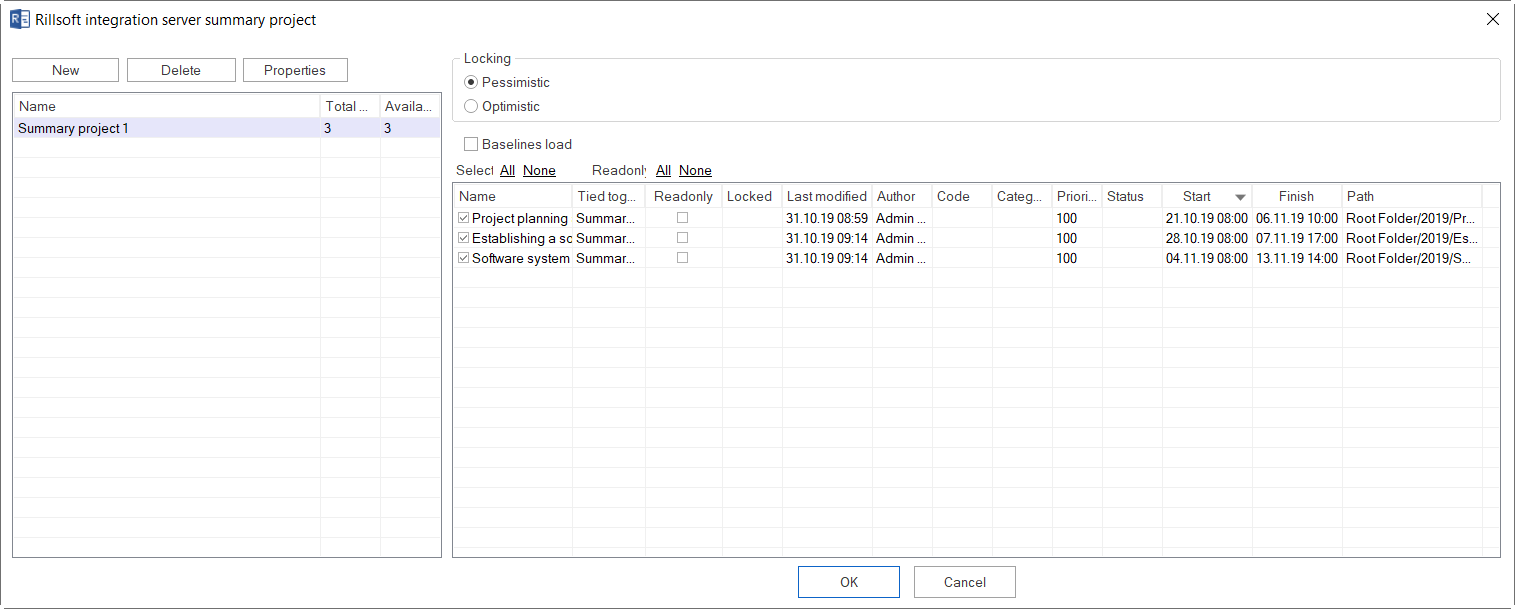
Task: Confirm with the OK button
Action: point(849,582)
